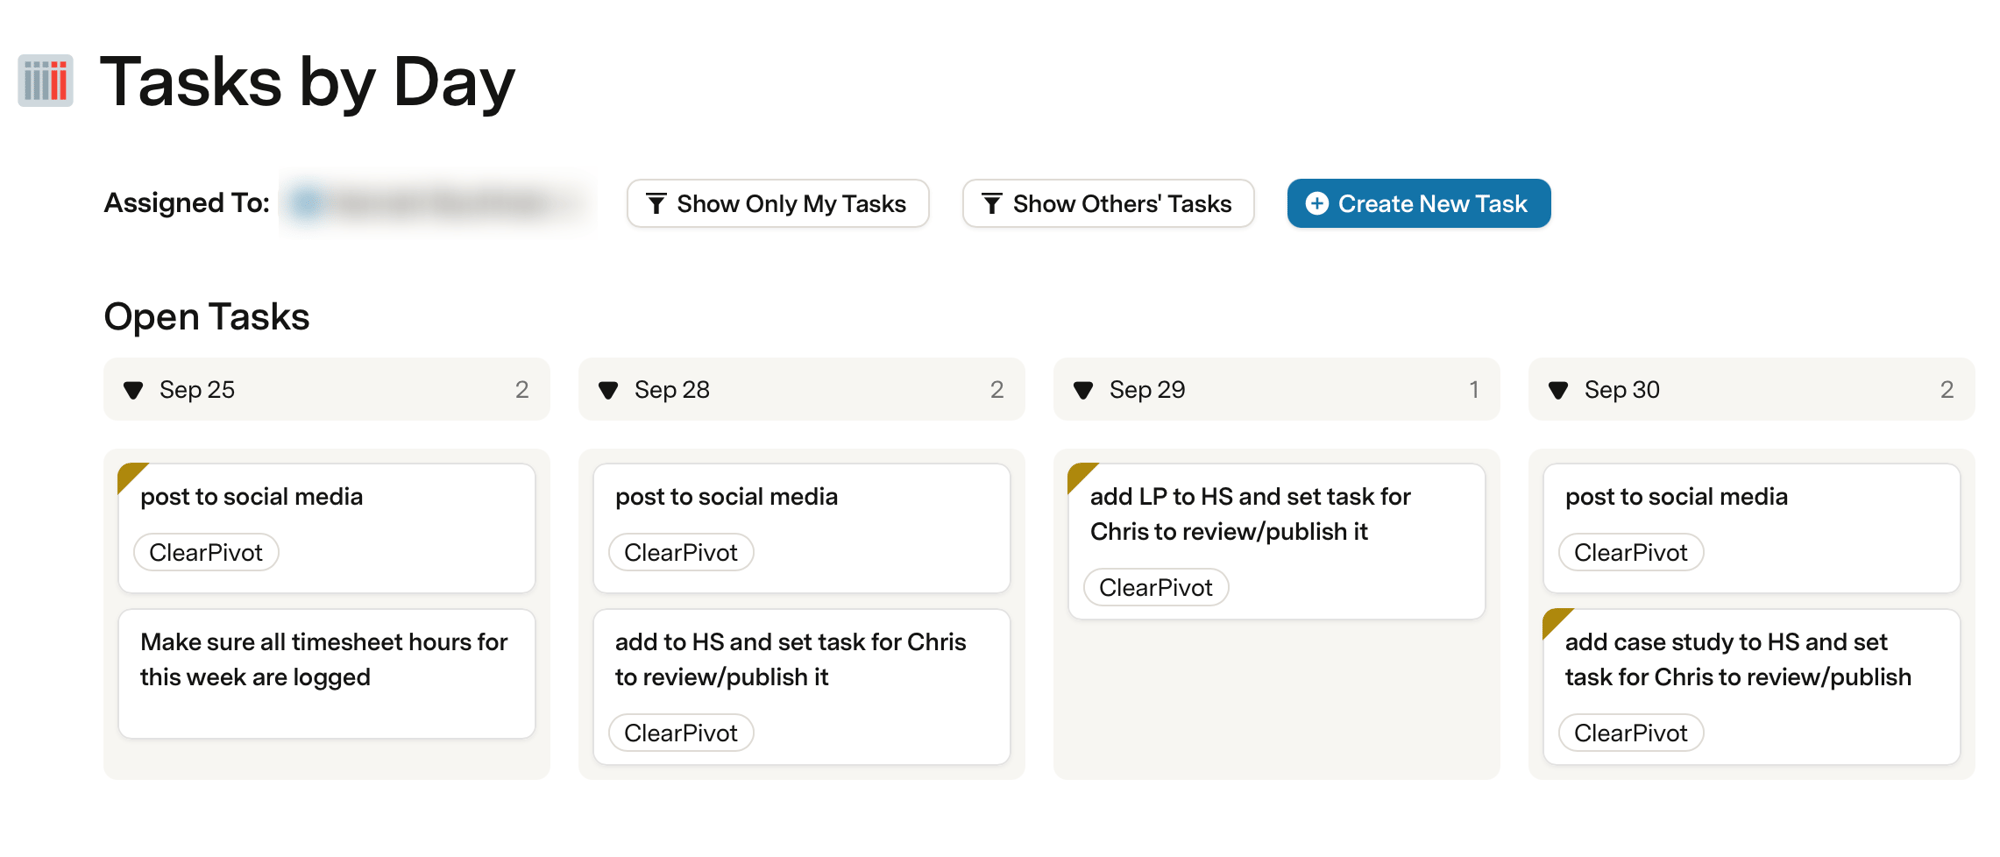
Task: Open the 'add LP to HS' card
Action: [1277, 541]
